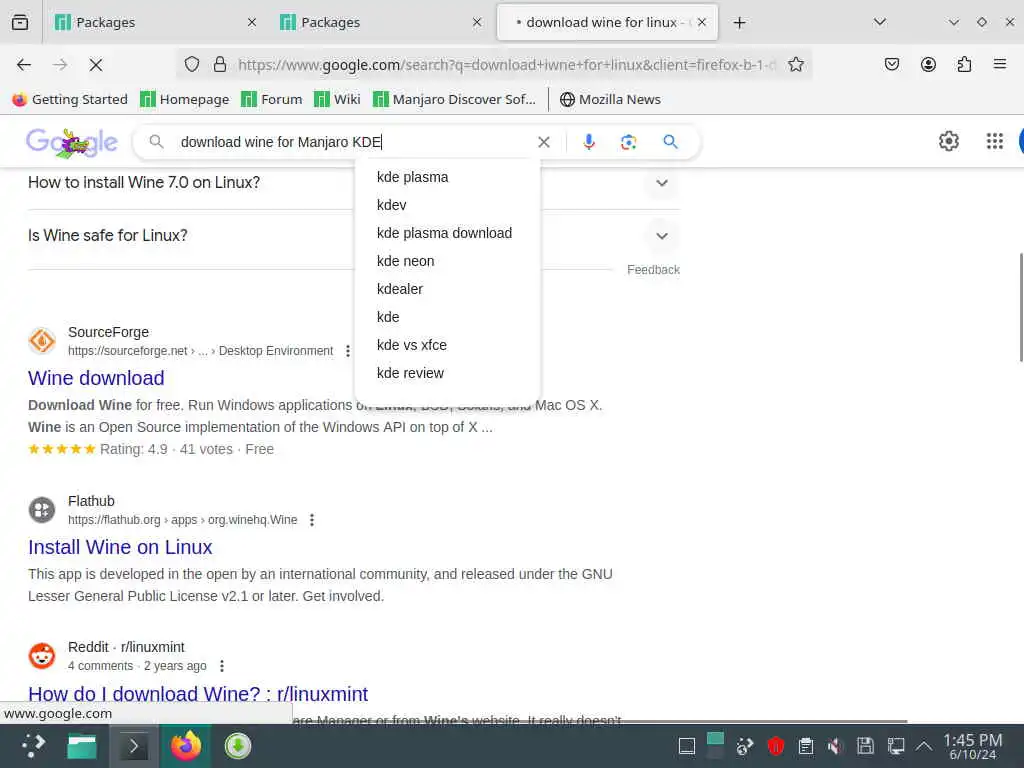Open the Mozilla News bookmark
This screenshot has width=1024, height=768.
coord(610,99)
